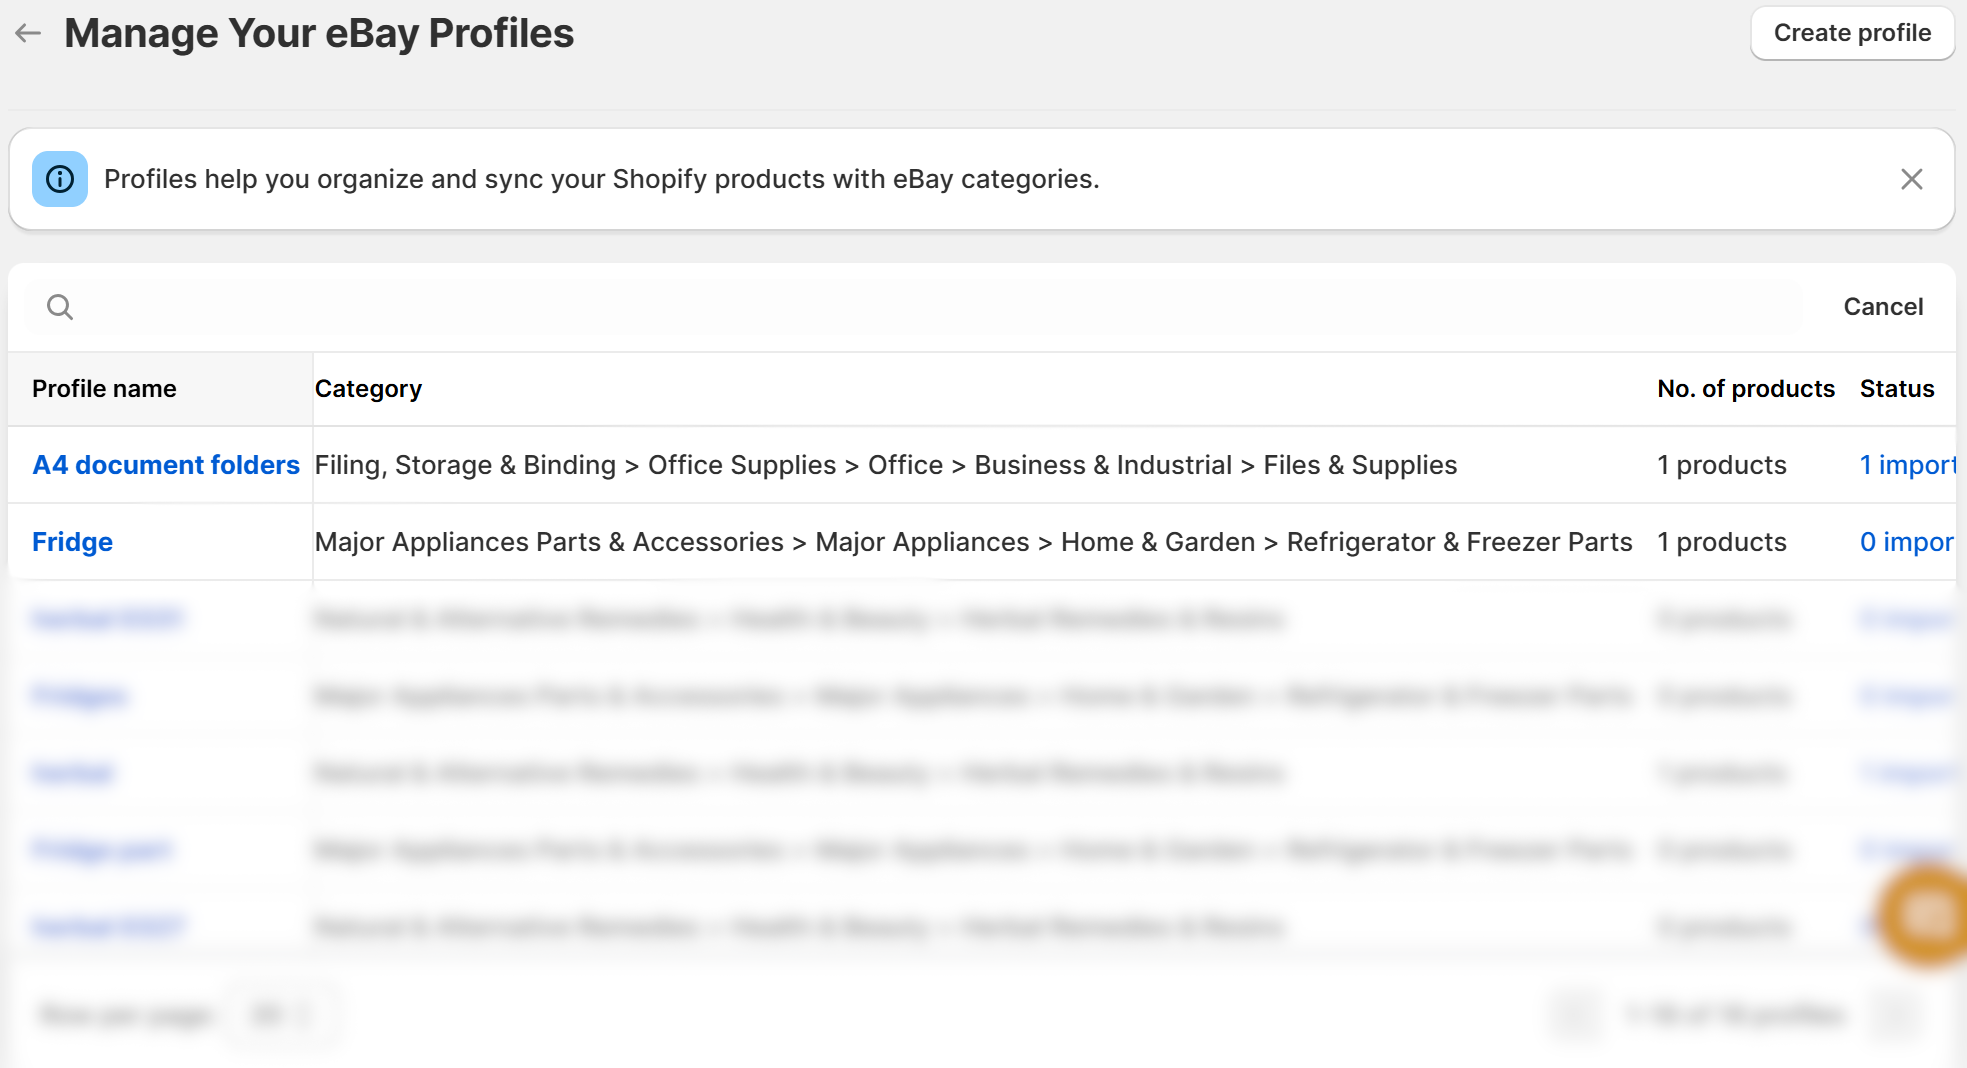The width and height of the screenshot is (1967, 1068).
Task: Click the back arrow beside page title
Action: click(x=28, y=33)
